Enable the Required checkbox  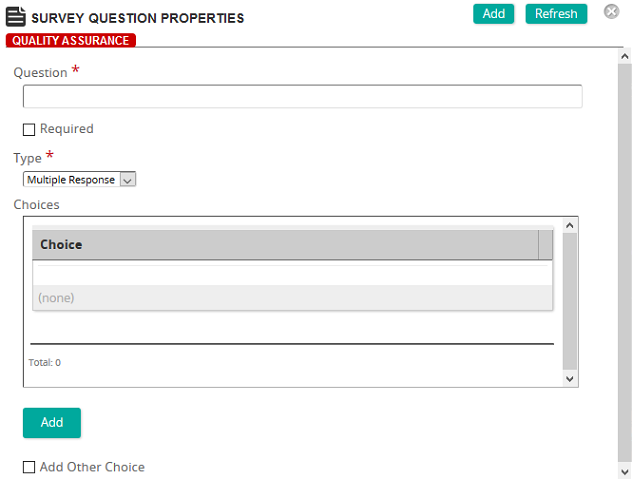pos(29,130)
